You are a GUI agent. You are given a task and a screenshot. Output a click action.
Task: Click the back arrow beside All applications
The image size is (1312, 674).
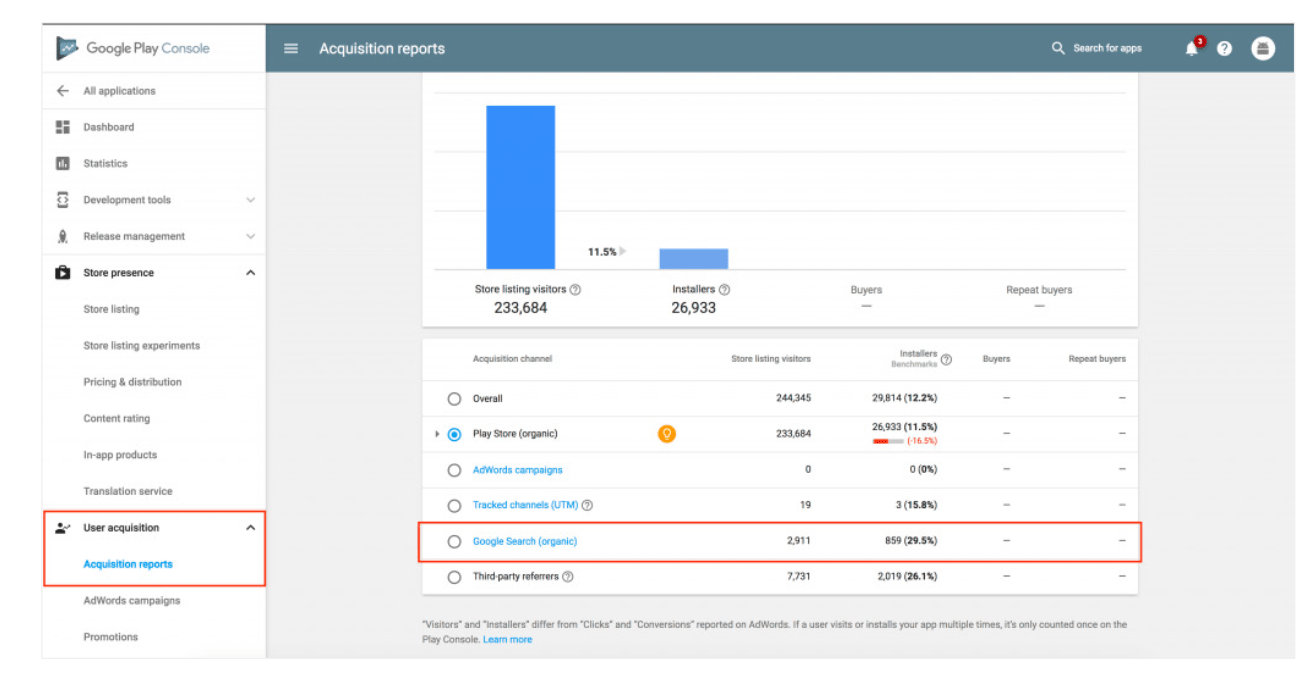(x=63, y=91)
